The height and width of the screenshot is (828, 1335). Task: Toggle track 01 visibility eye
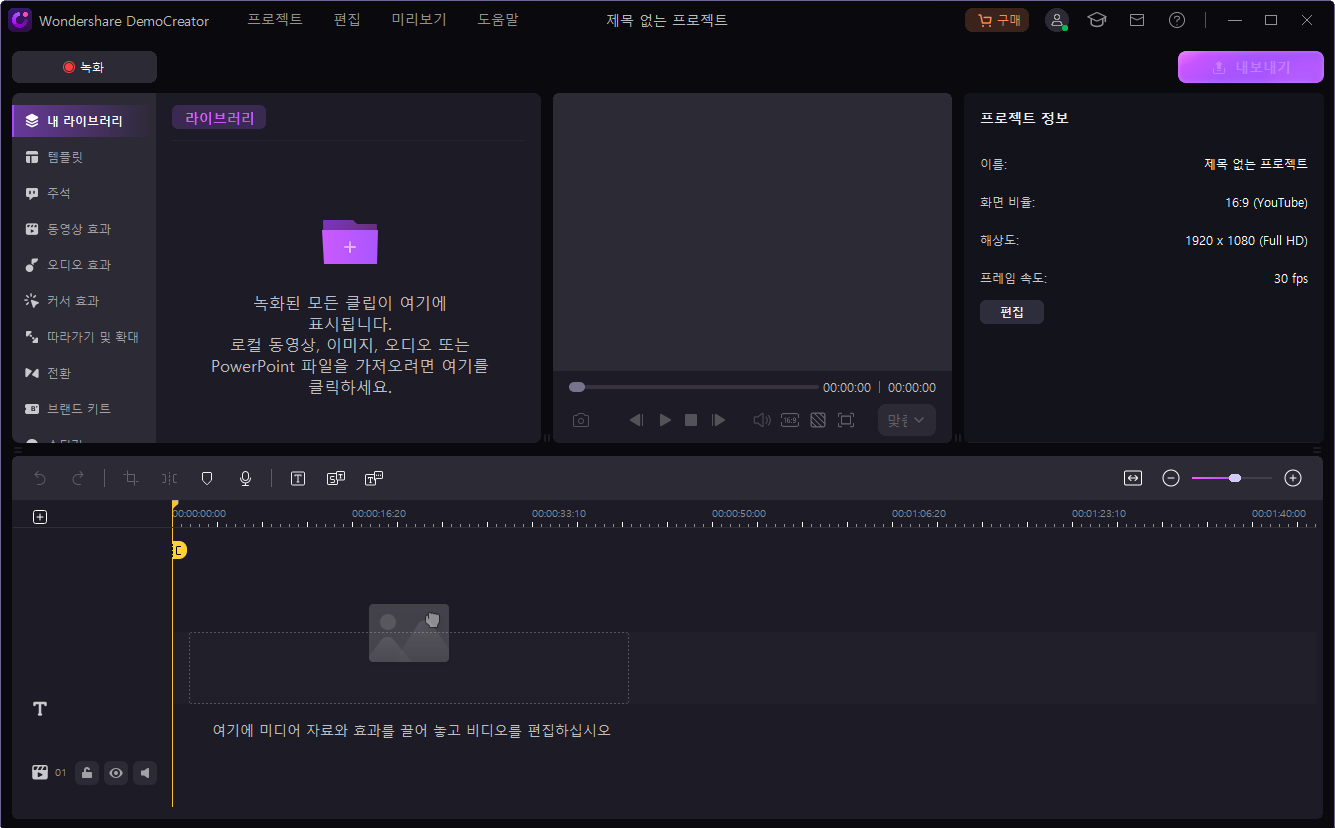(116, 772)
